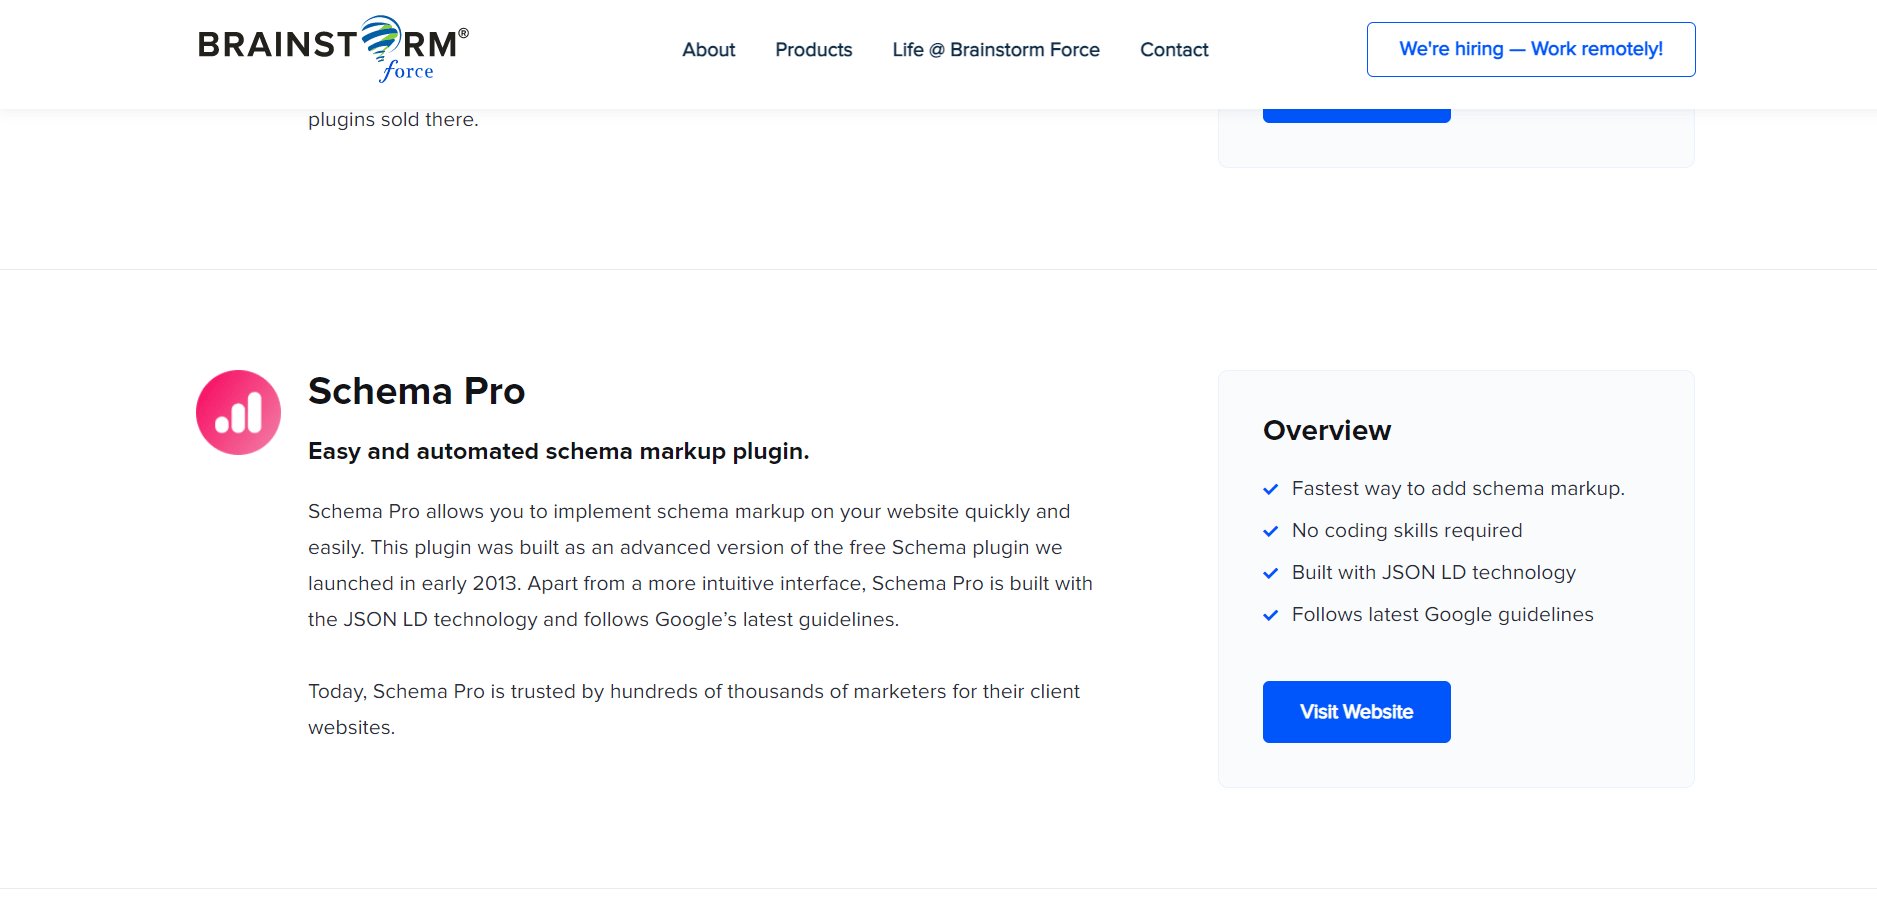Select the Schema Pro heading
This screenshot has height=914, width=1877.
[x=416, y=391]
